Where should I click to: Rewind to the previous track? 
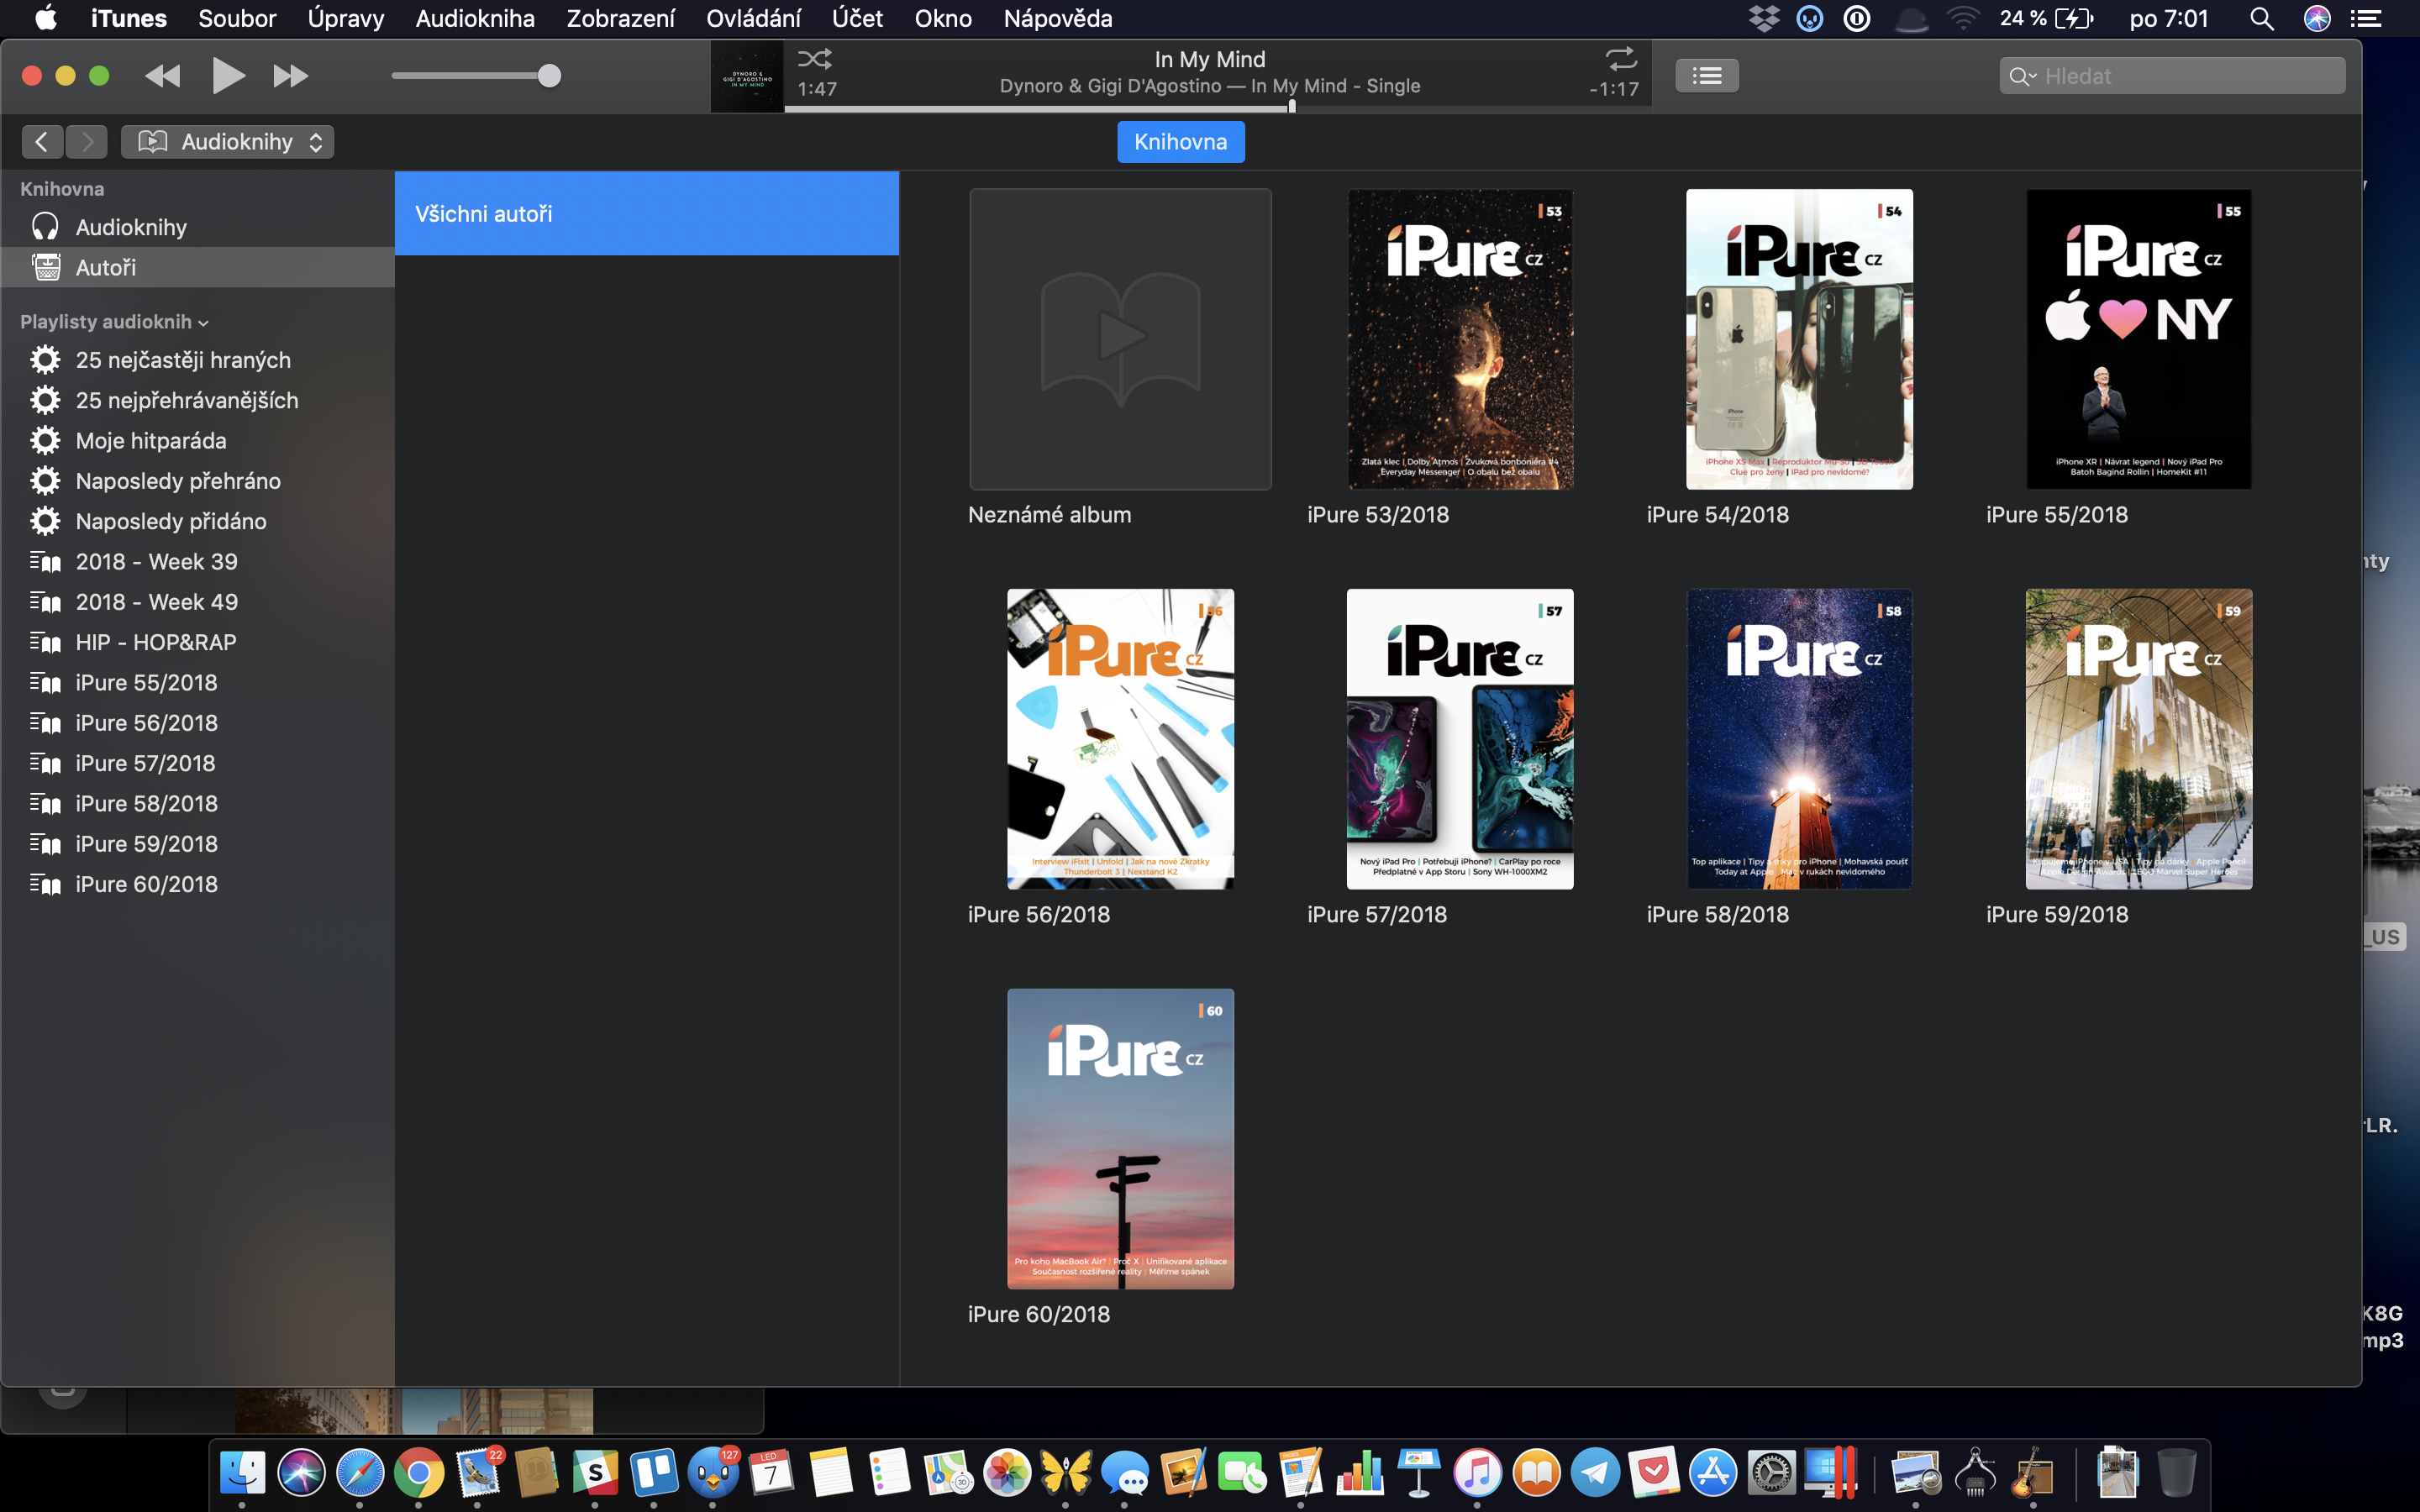pyautogui.click(x=163, y=76)
